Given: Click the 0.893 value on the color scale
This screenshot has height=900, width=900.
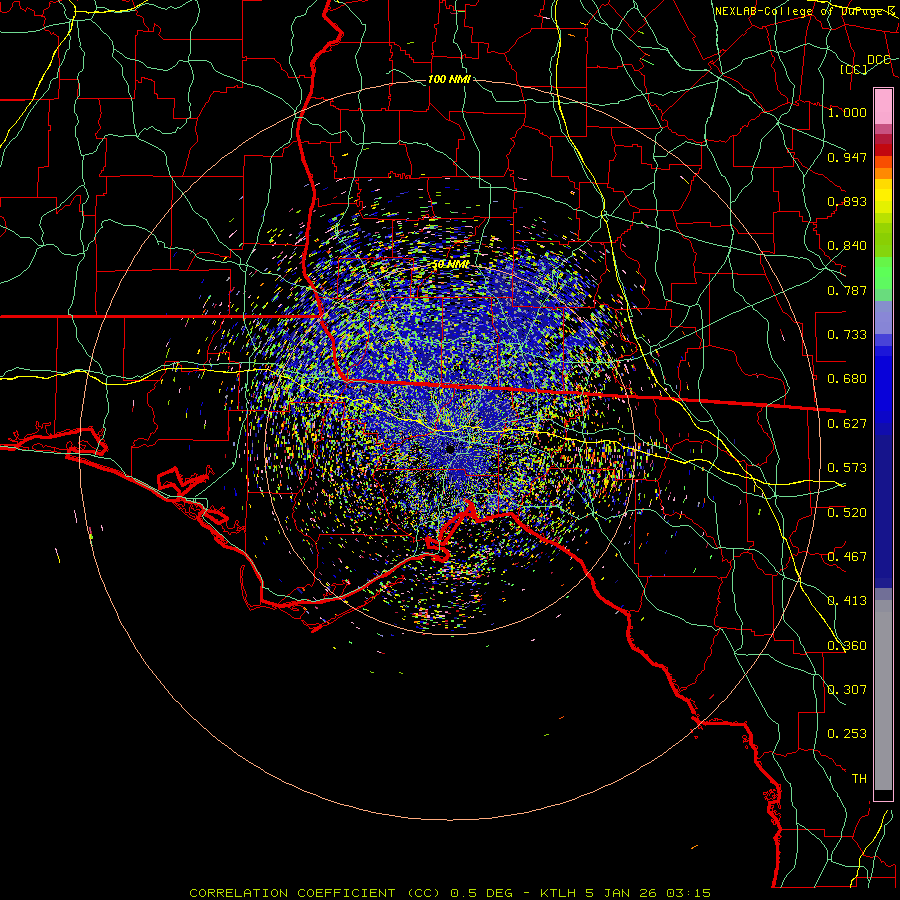Looking at the screenshot, I should tap(847, 201).
